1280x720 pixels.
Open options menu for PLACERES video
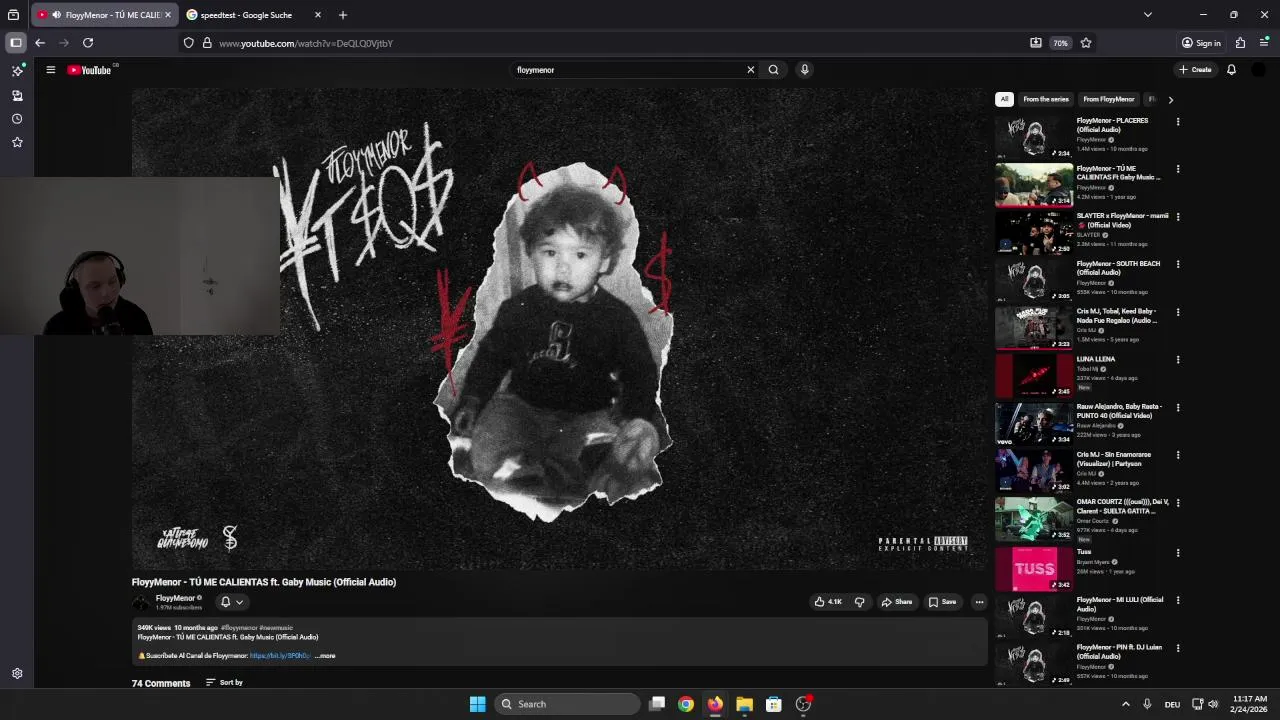tap(1178, 121)
